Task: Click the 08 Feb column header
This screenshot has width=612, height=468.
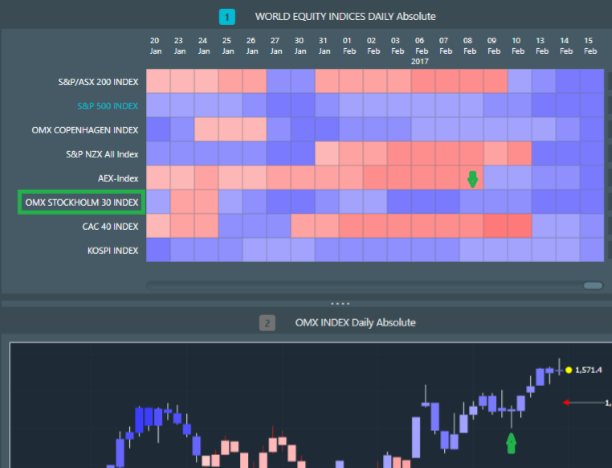Action: click(x=469, y=46)
